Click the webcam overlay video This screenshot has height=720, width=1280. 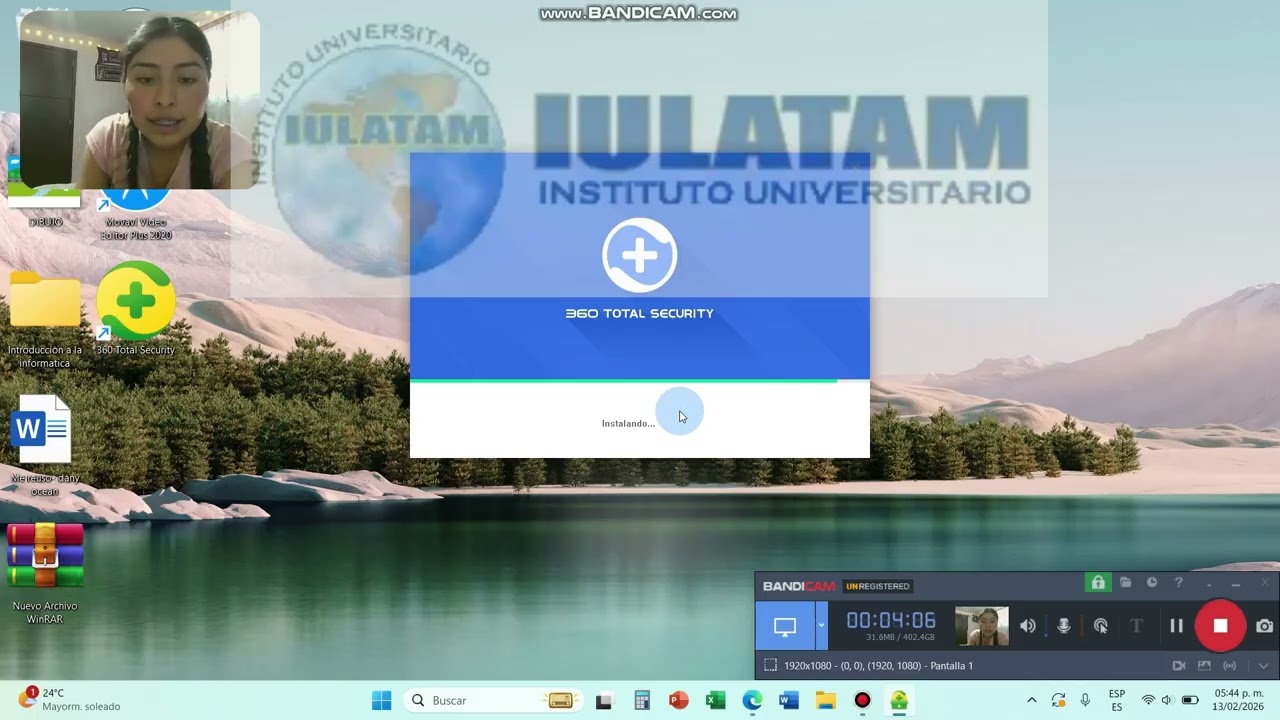point(139,100)
